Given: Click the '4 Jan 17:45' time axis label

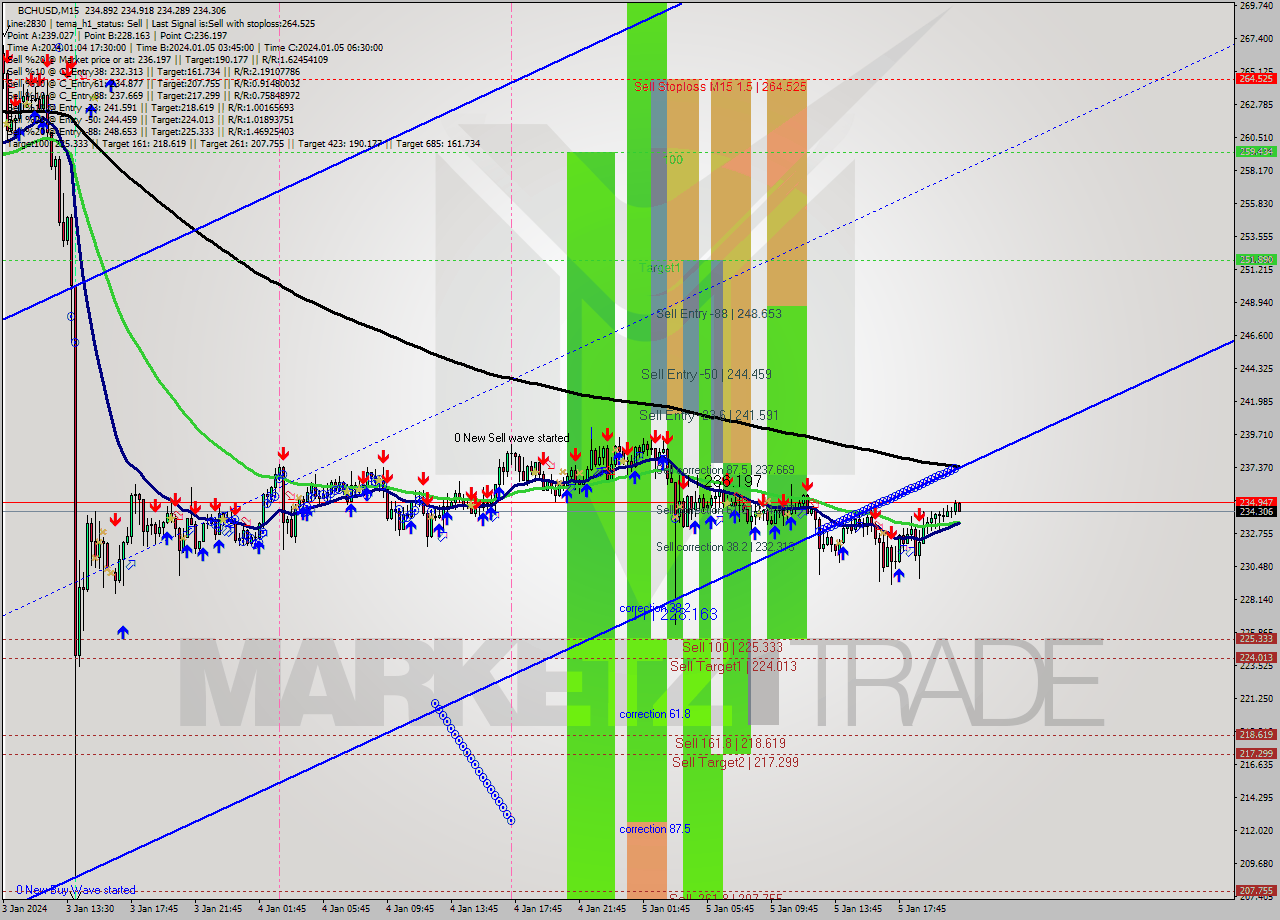Looking at the screenshot, I should 538,909.
